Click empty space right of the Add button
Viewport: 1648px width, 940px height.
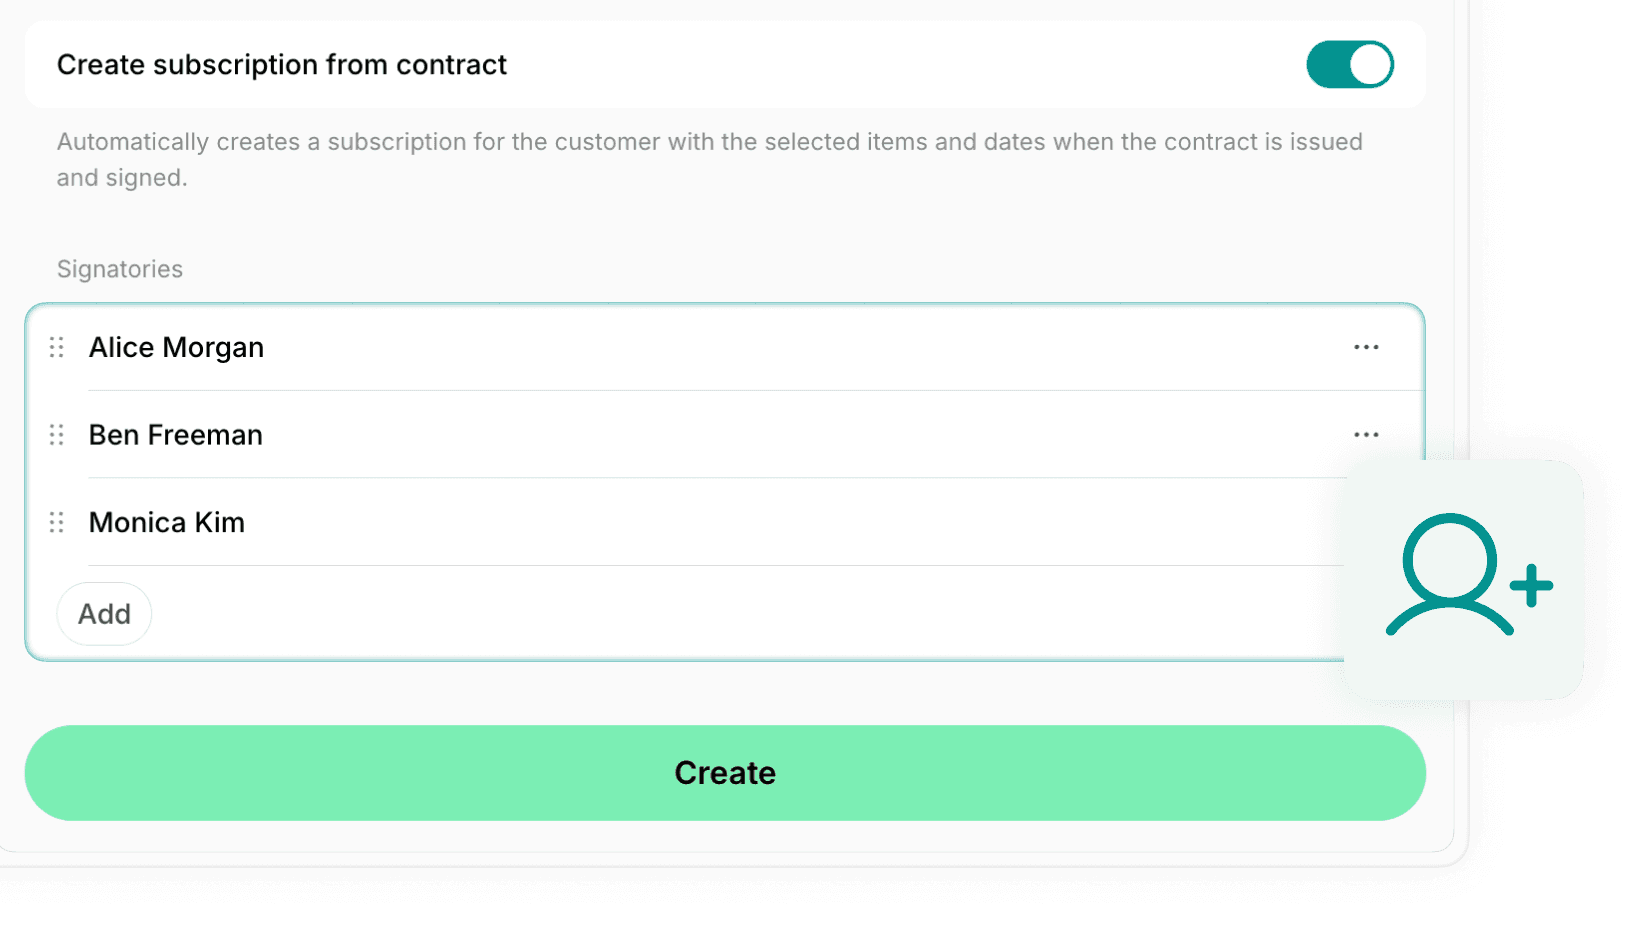point(700,614)
